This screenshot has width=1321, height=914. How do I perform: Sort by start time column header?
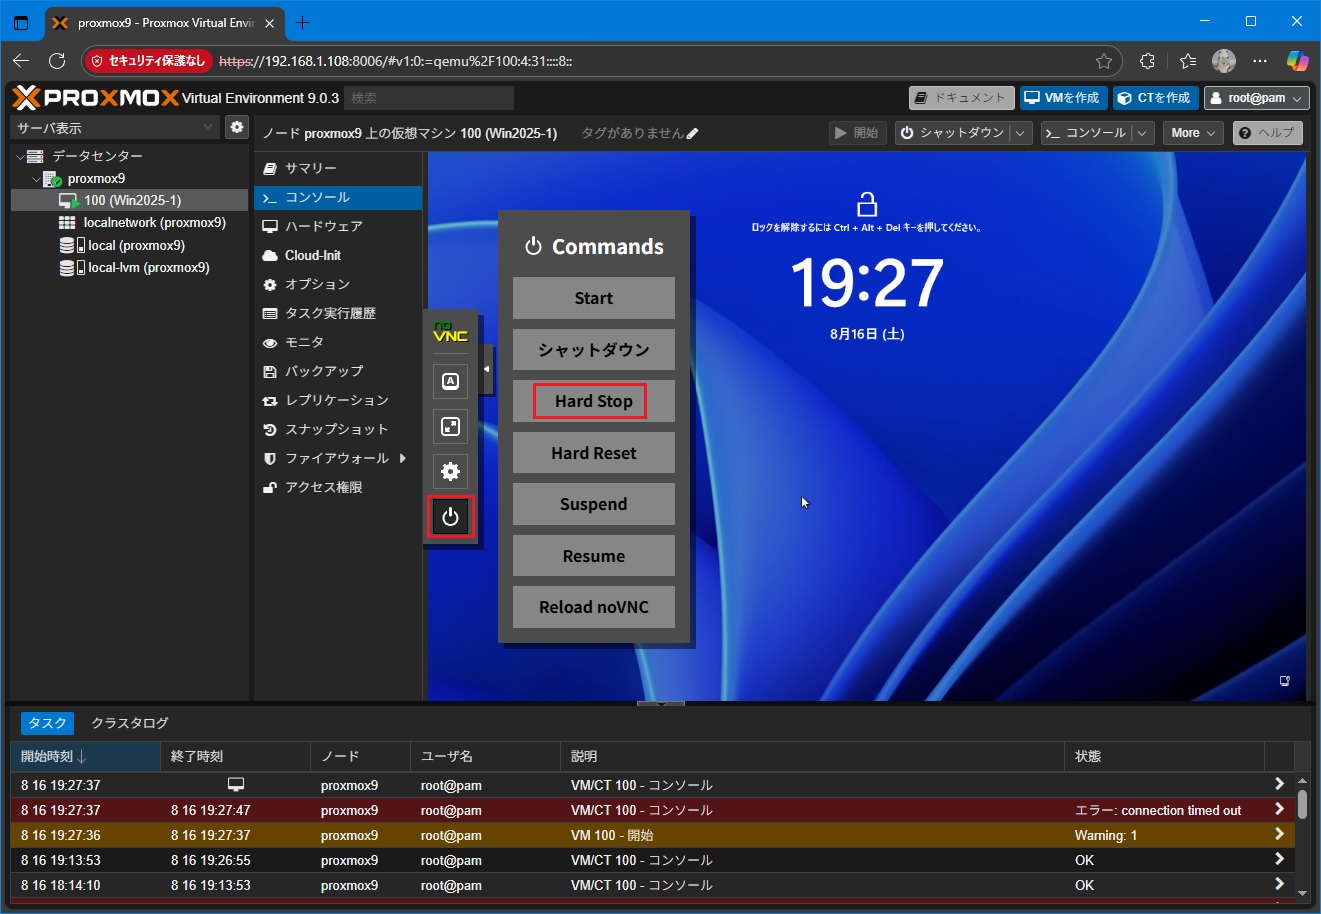[x=85, y=756]
